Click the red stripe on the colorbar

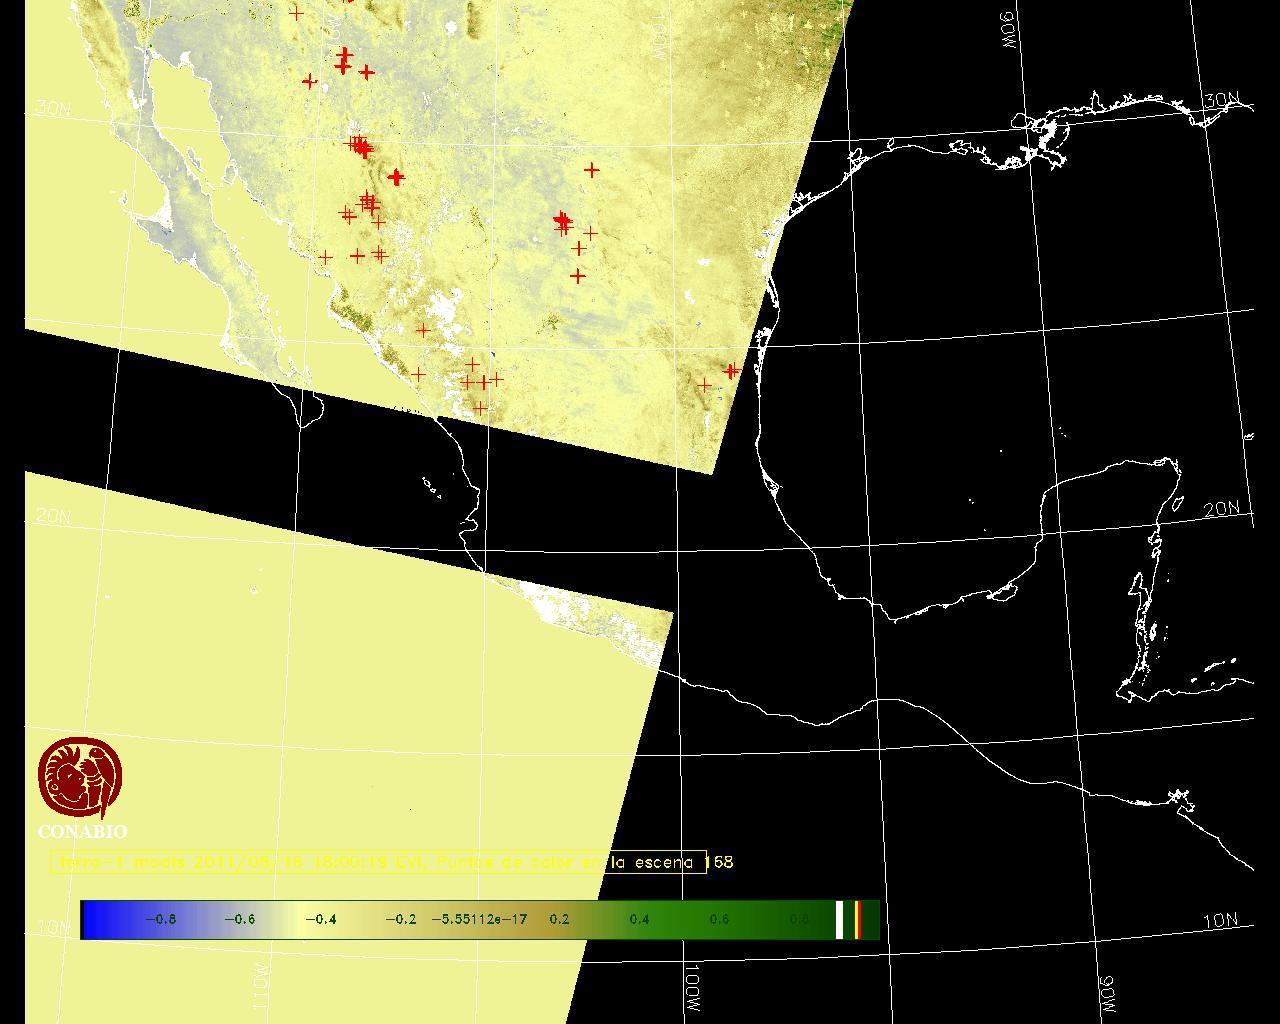click(858, 919)
